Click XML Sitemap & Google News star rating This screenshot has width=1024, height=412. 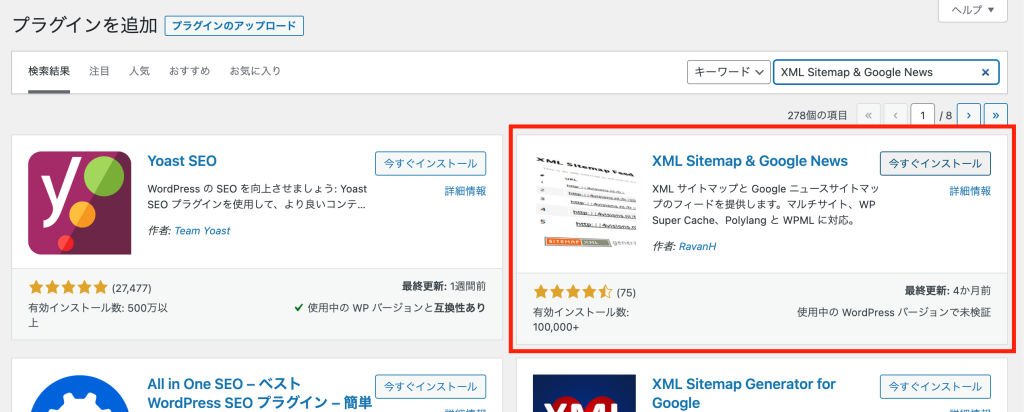(x=573, y=291)
